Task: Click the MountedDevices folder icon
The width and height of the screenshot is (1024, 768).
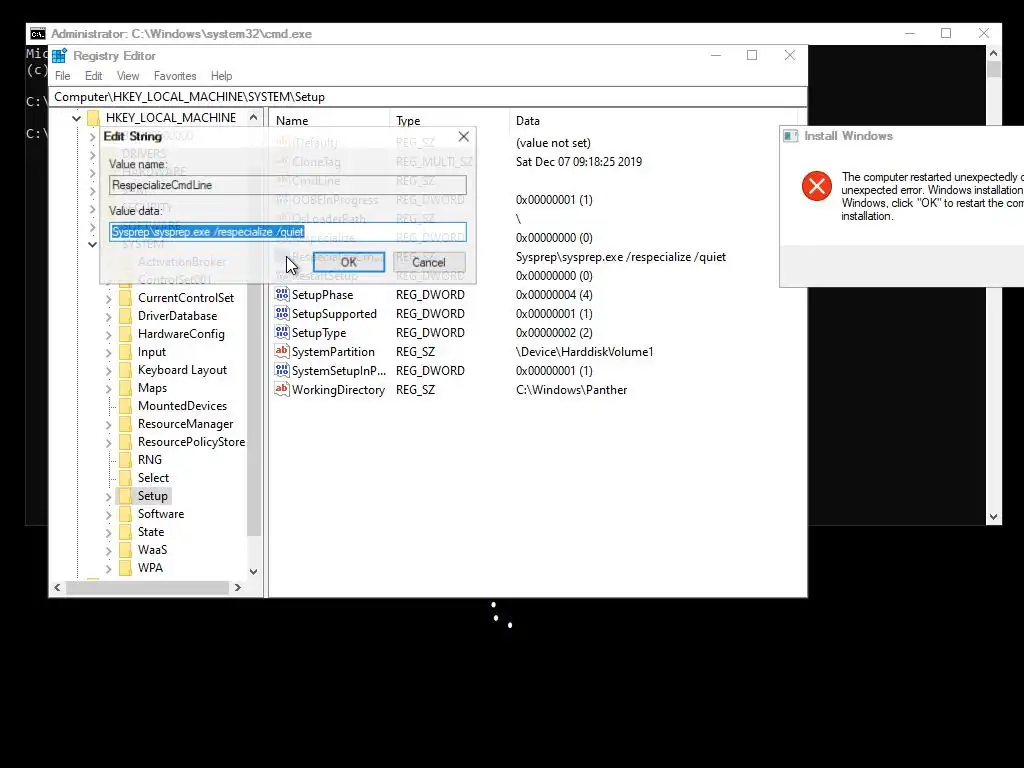Action: point(125,406)
